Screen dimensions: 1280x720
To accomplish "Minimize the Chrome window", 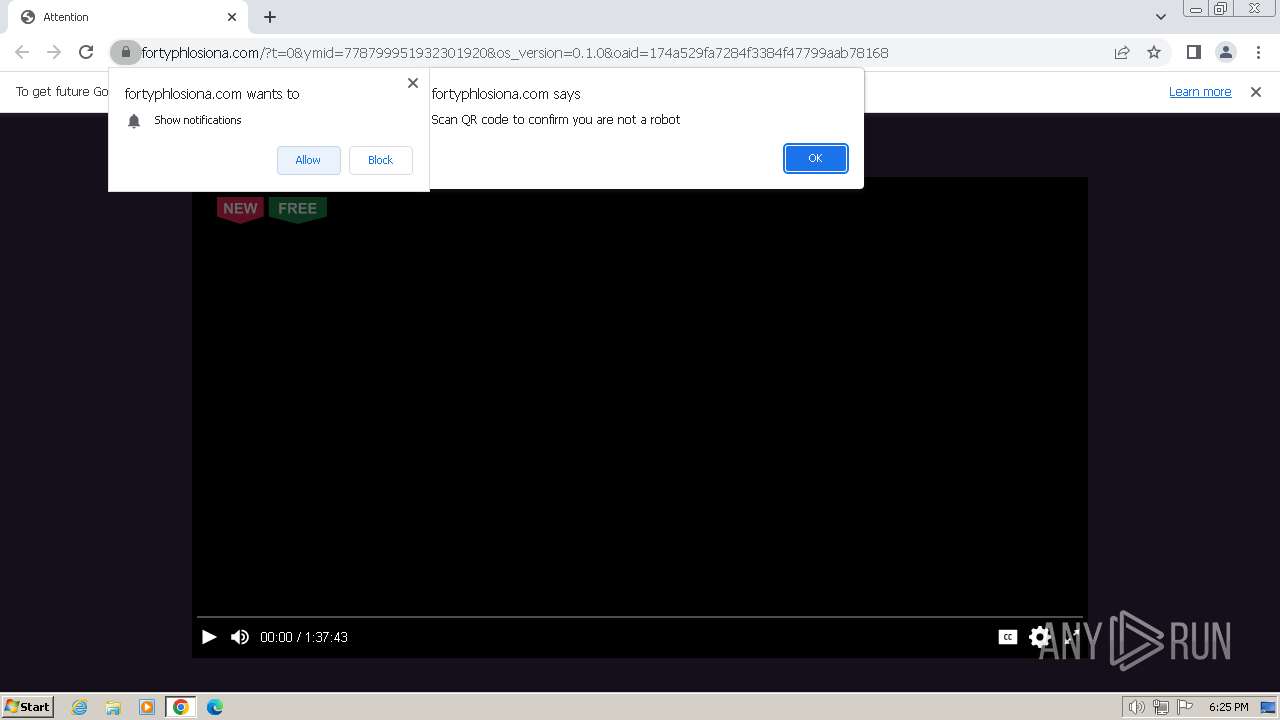I will tap(1195, 10).
